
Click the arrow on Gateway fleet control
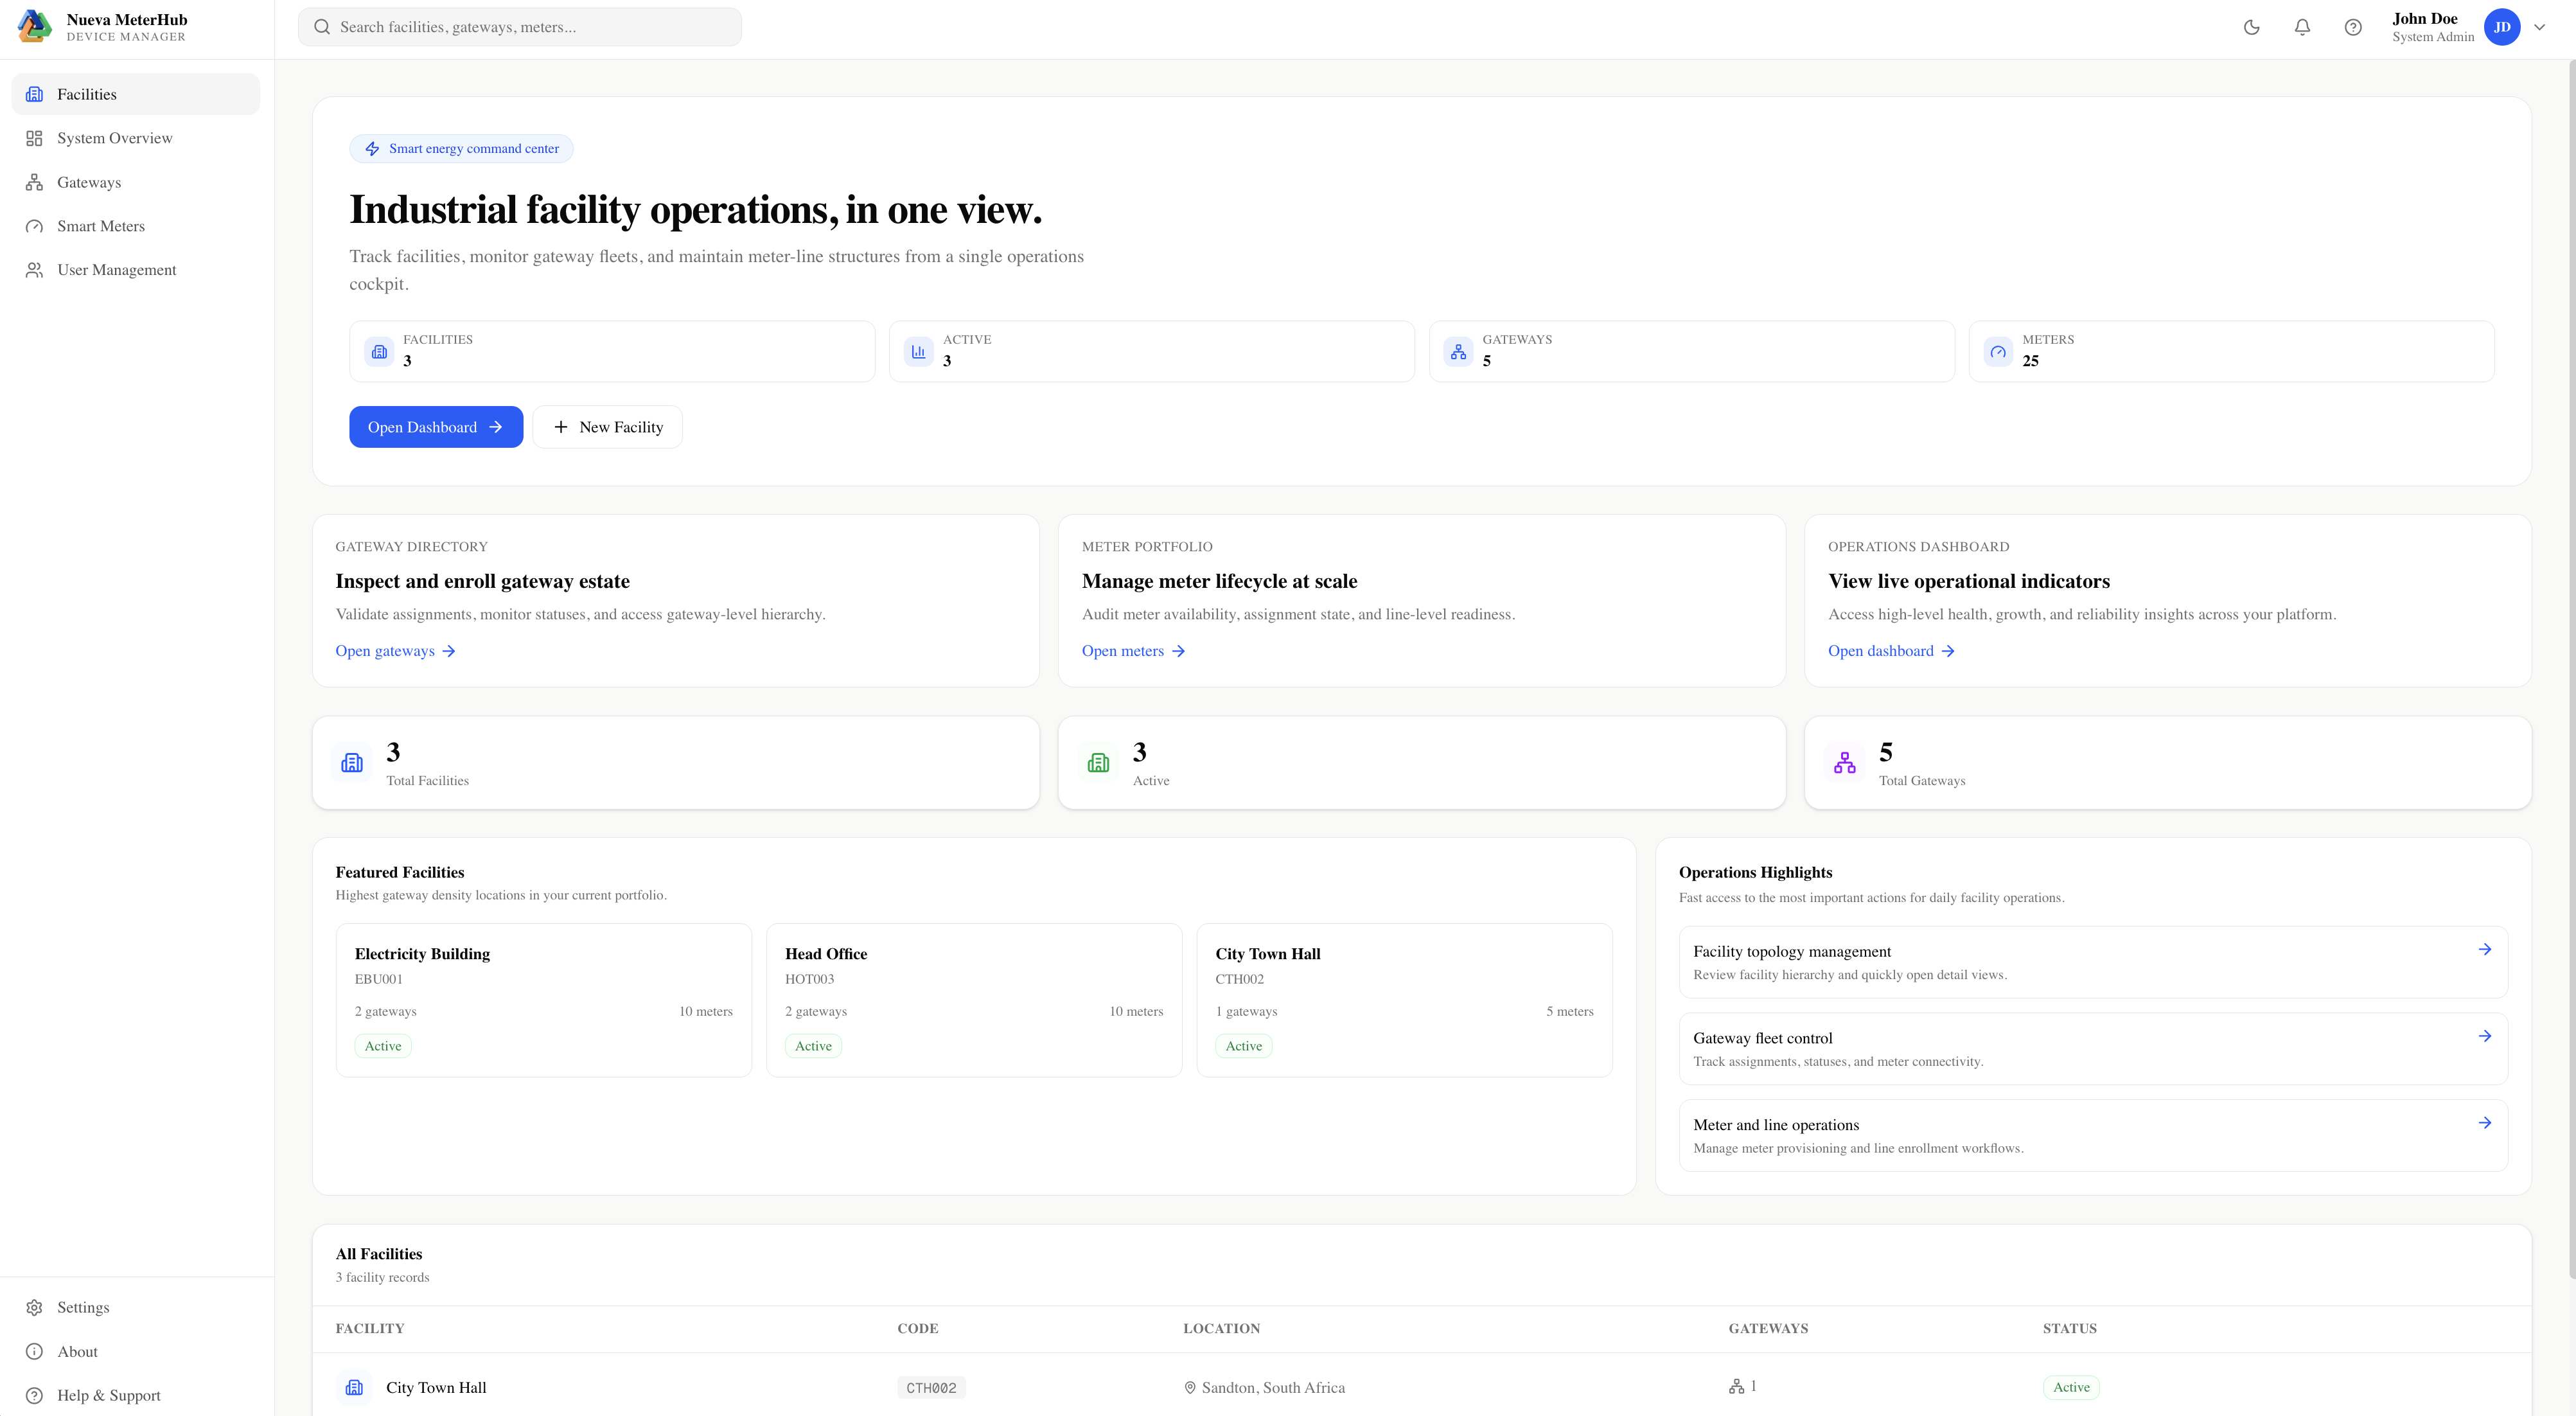2485,1036
